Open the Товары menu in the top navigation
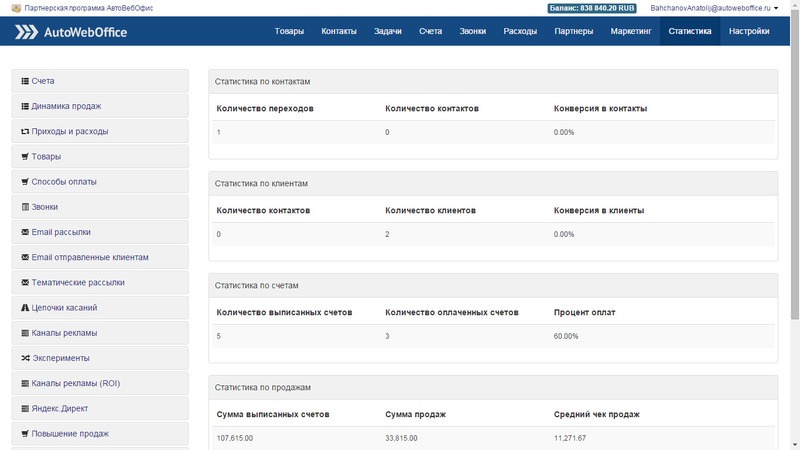Image resolution: width=800 pixels, height=450 pixels. coord(289,31)
